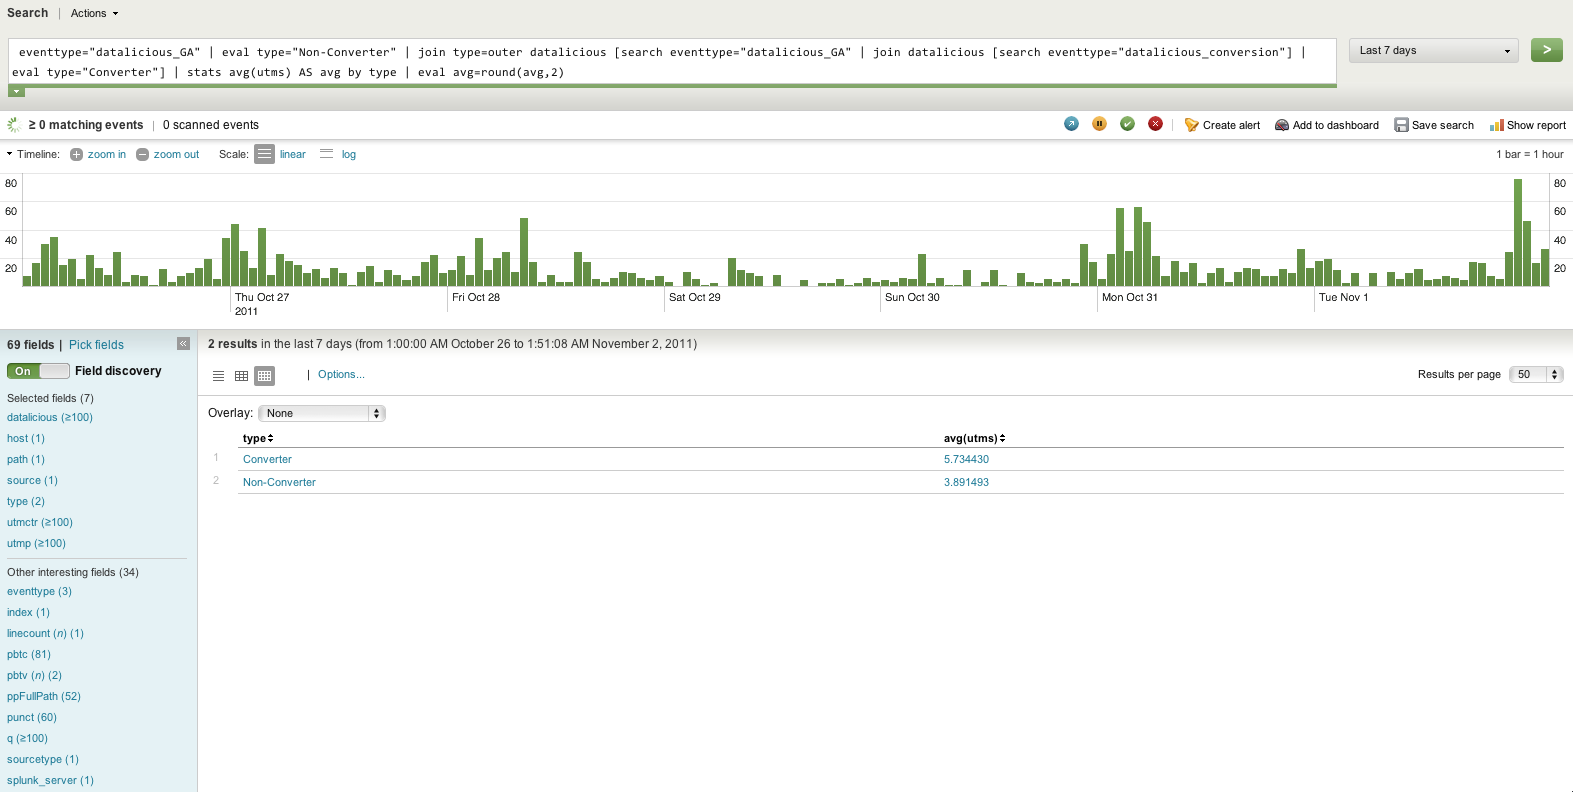This screenshot has height=792, width=1573.
Task: Click the Save search disk icon
Action: click(x=1401, y=125)
